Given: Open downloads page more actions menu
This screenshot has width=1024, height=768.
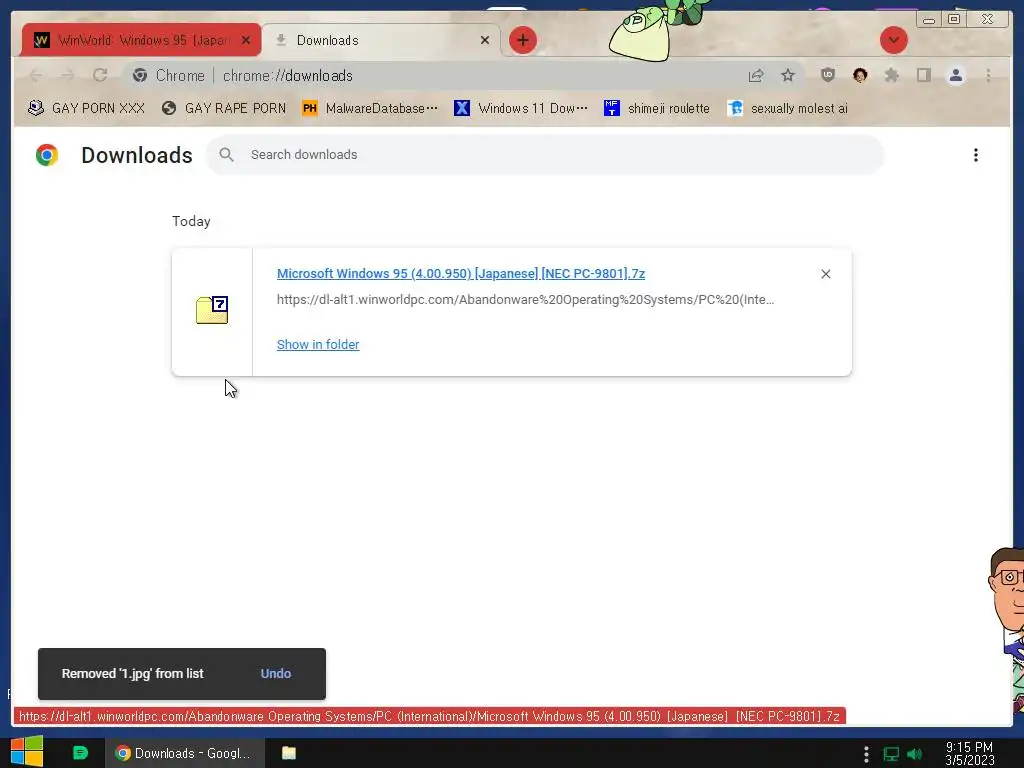Looking at the screenshot, I should pyautogui.click(x=976, y=155).
